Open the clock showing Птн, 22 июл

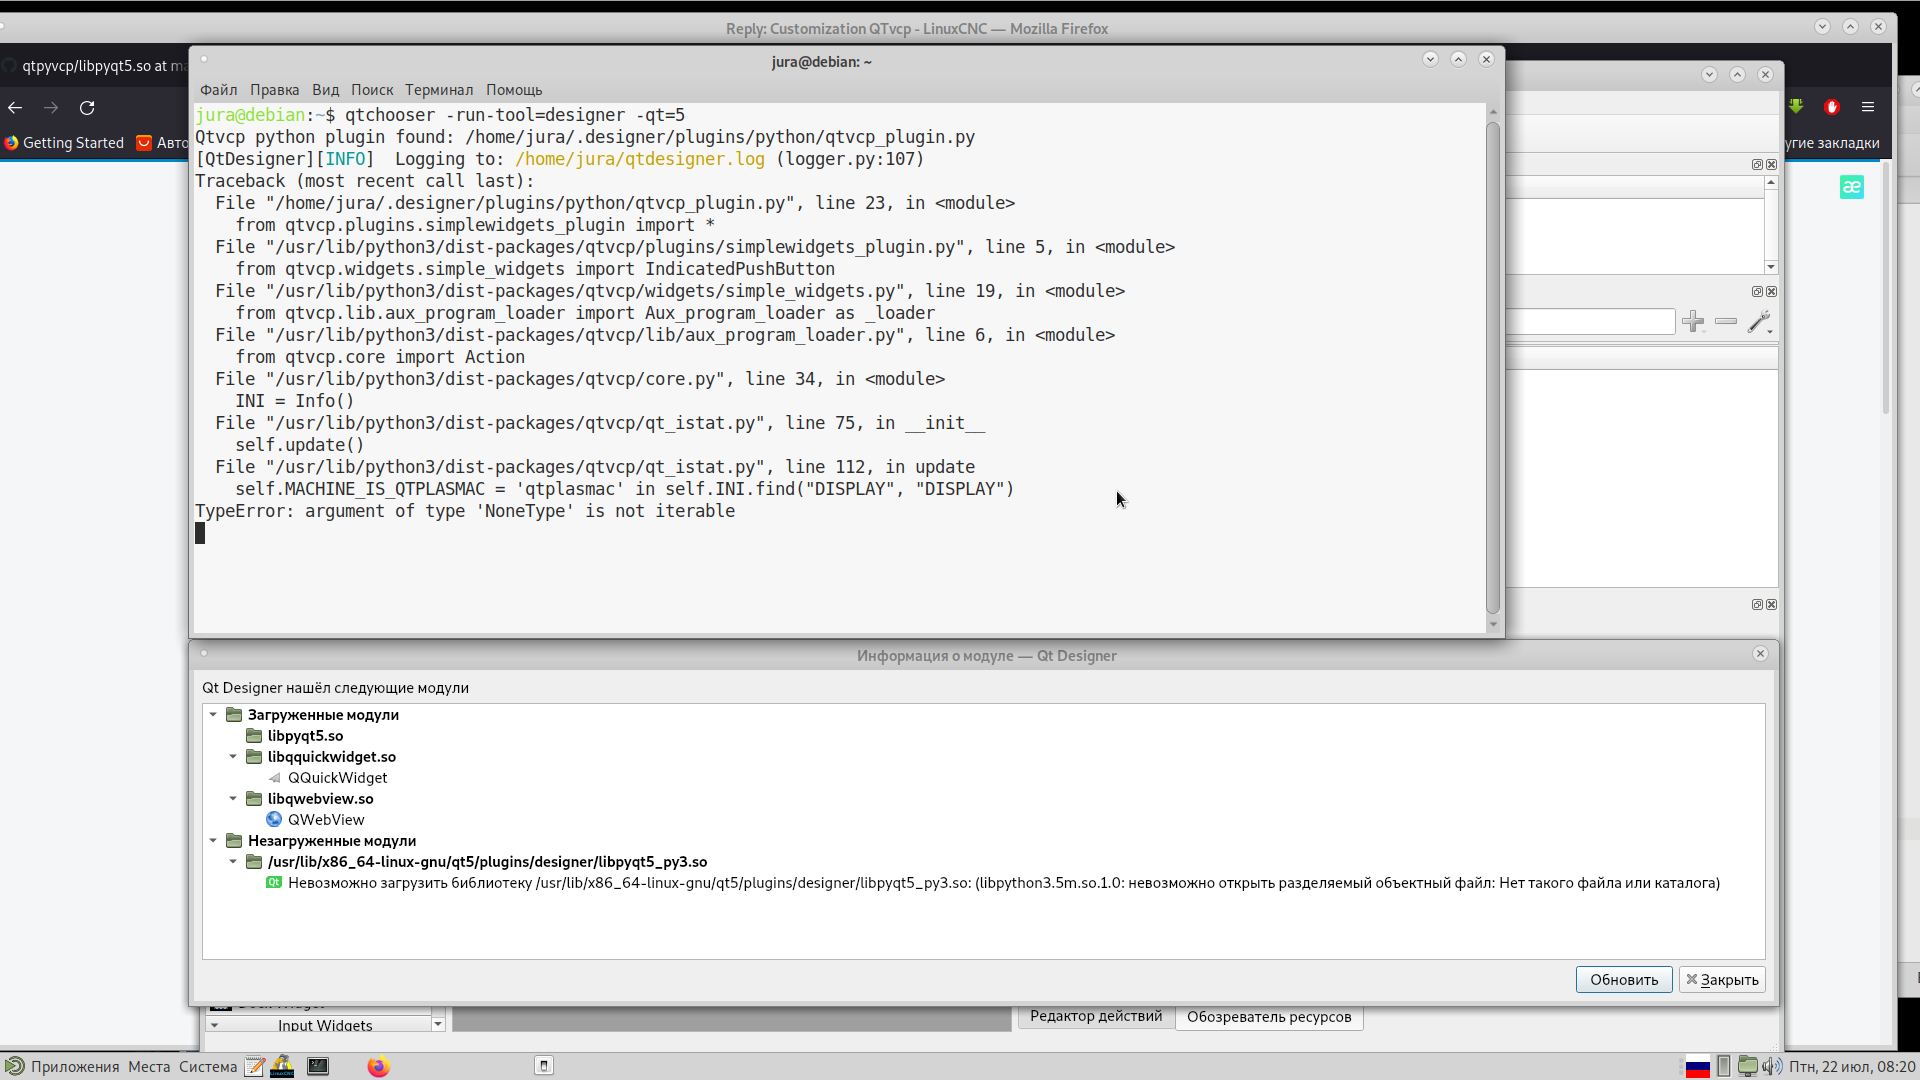[1852, 1067]
